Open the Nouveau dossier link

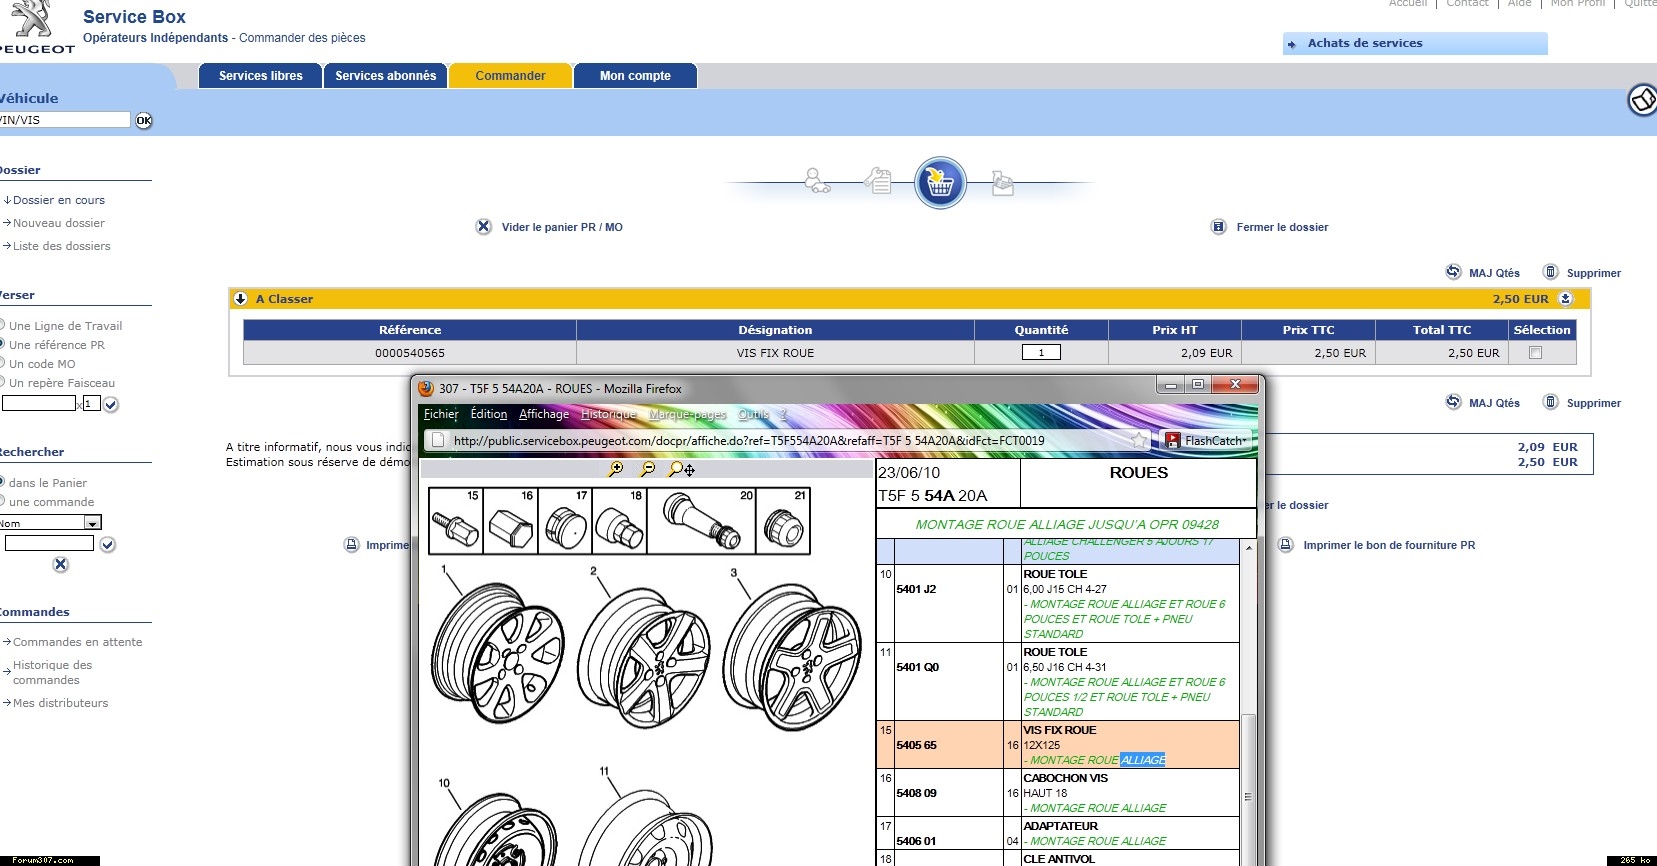pos(58,223)
